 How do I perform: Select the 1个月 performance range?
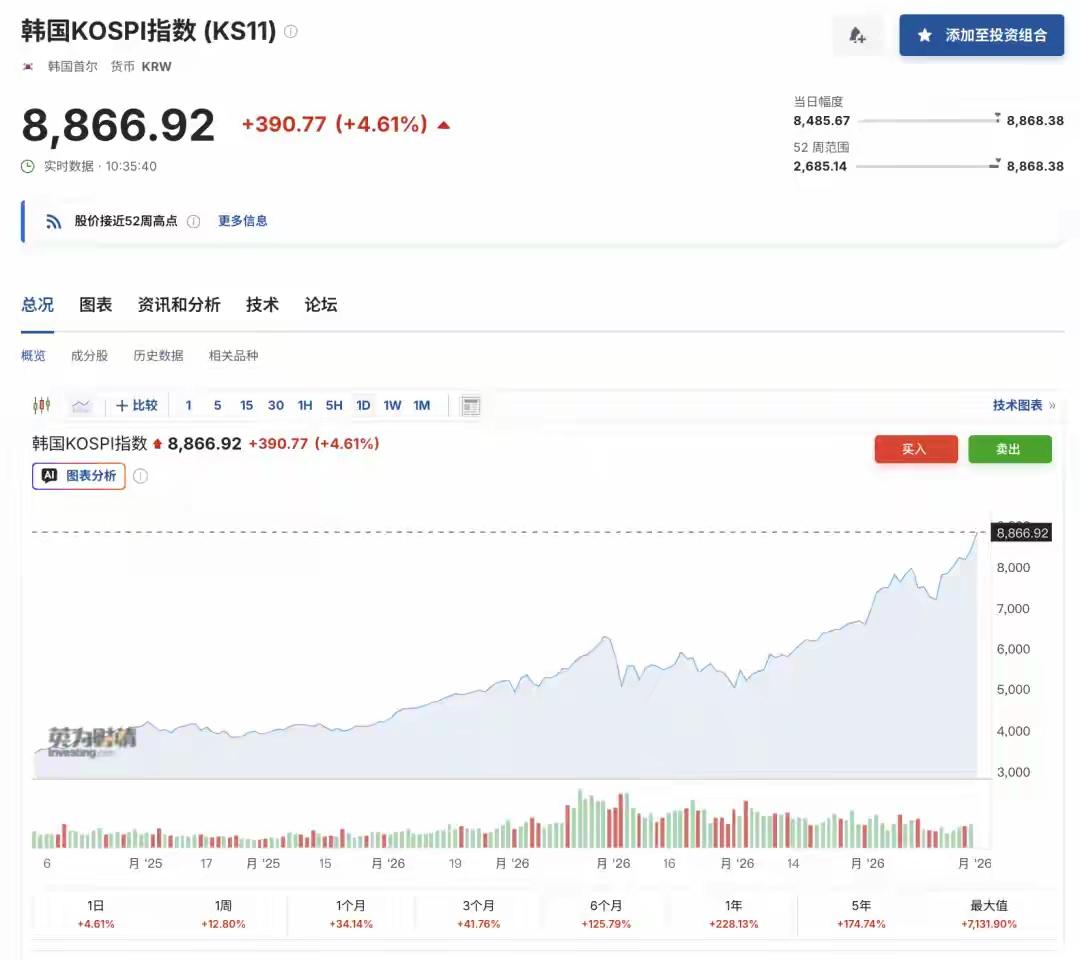click(x=351, y=915)
